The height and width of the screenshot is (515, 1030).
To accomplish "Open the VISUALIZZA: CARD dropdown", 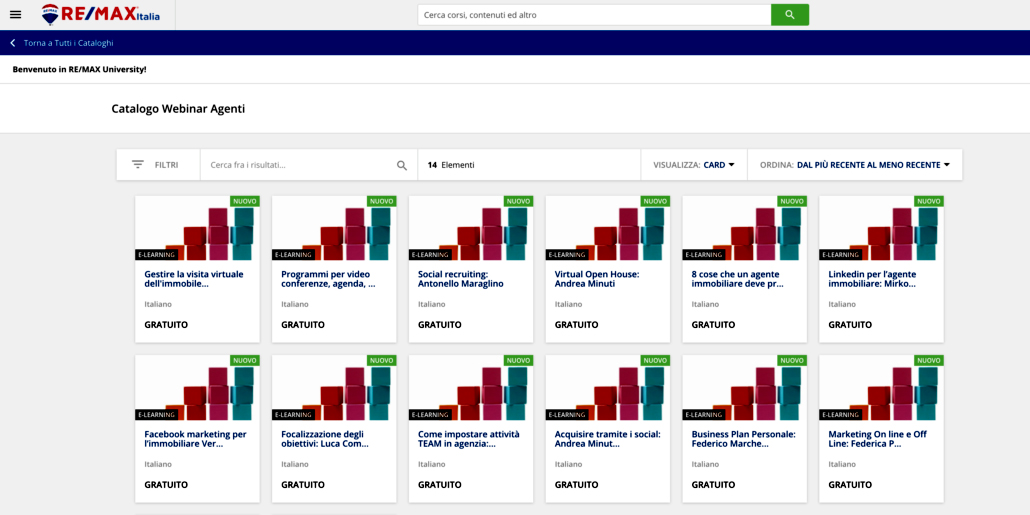I will (x=694, y=165).
